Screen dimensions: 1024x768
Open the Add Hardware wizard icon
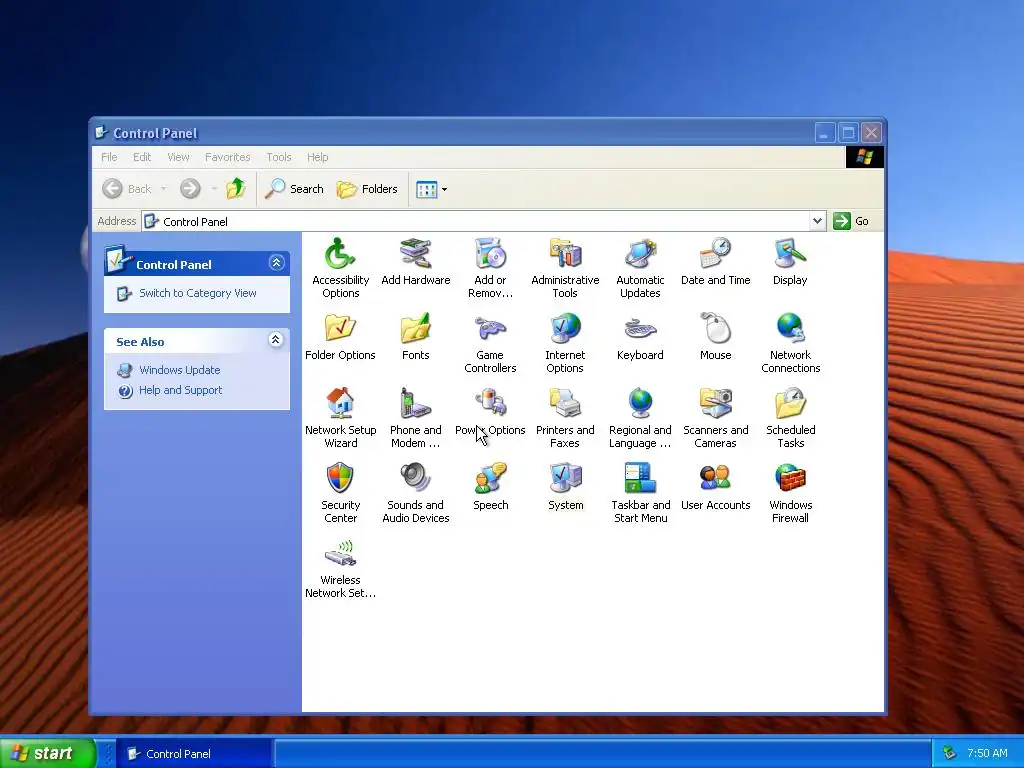[x=415, y=254]
